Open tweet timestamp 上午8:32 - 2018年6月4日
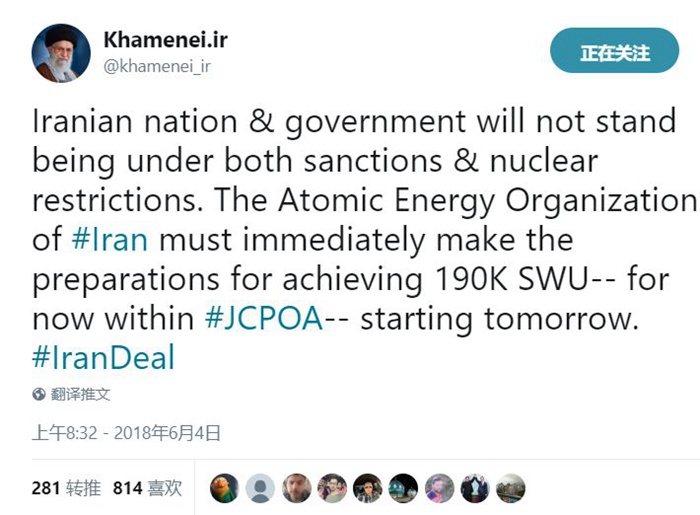This screenshot has height=515, width=700. point(126,433)
